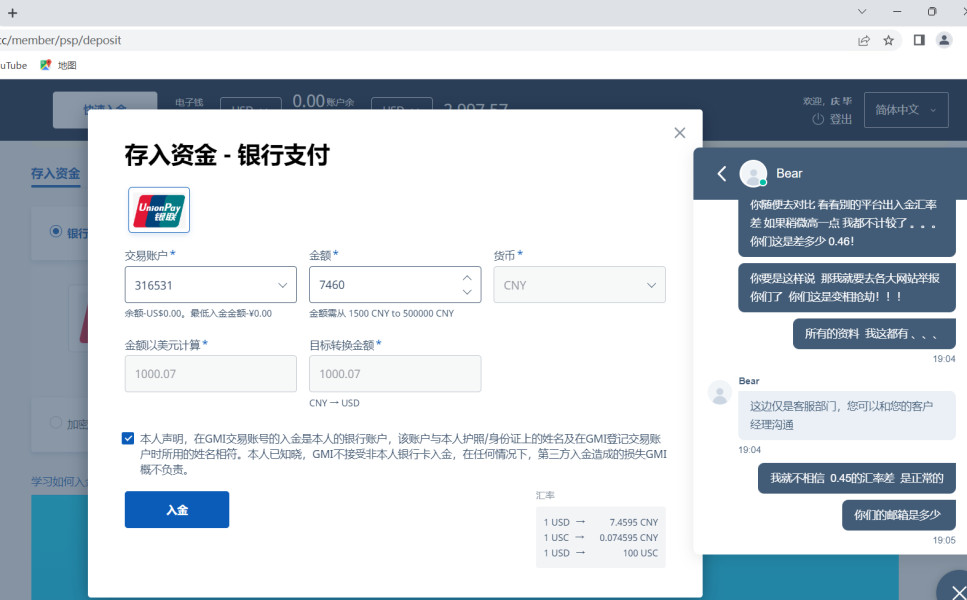Click the UnionPay payment logo
Viewport: 967px width, 600px height.
click(x=159, y=210)
